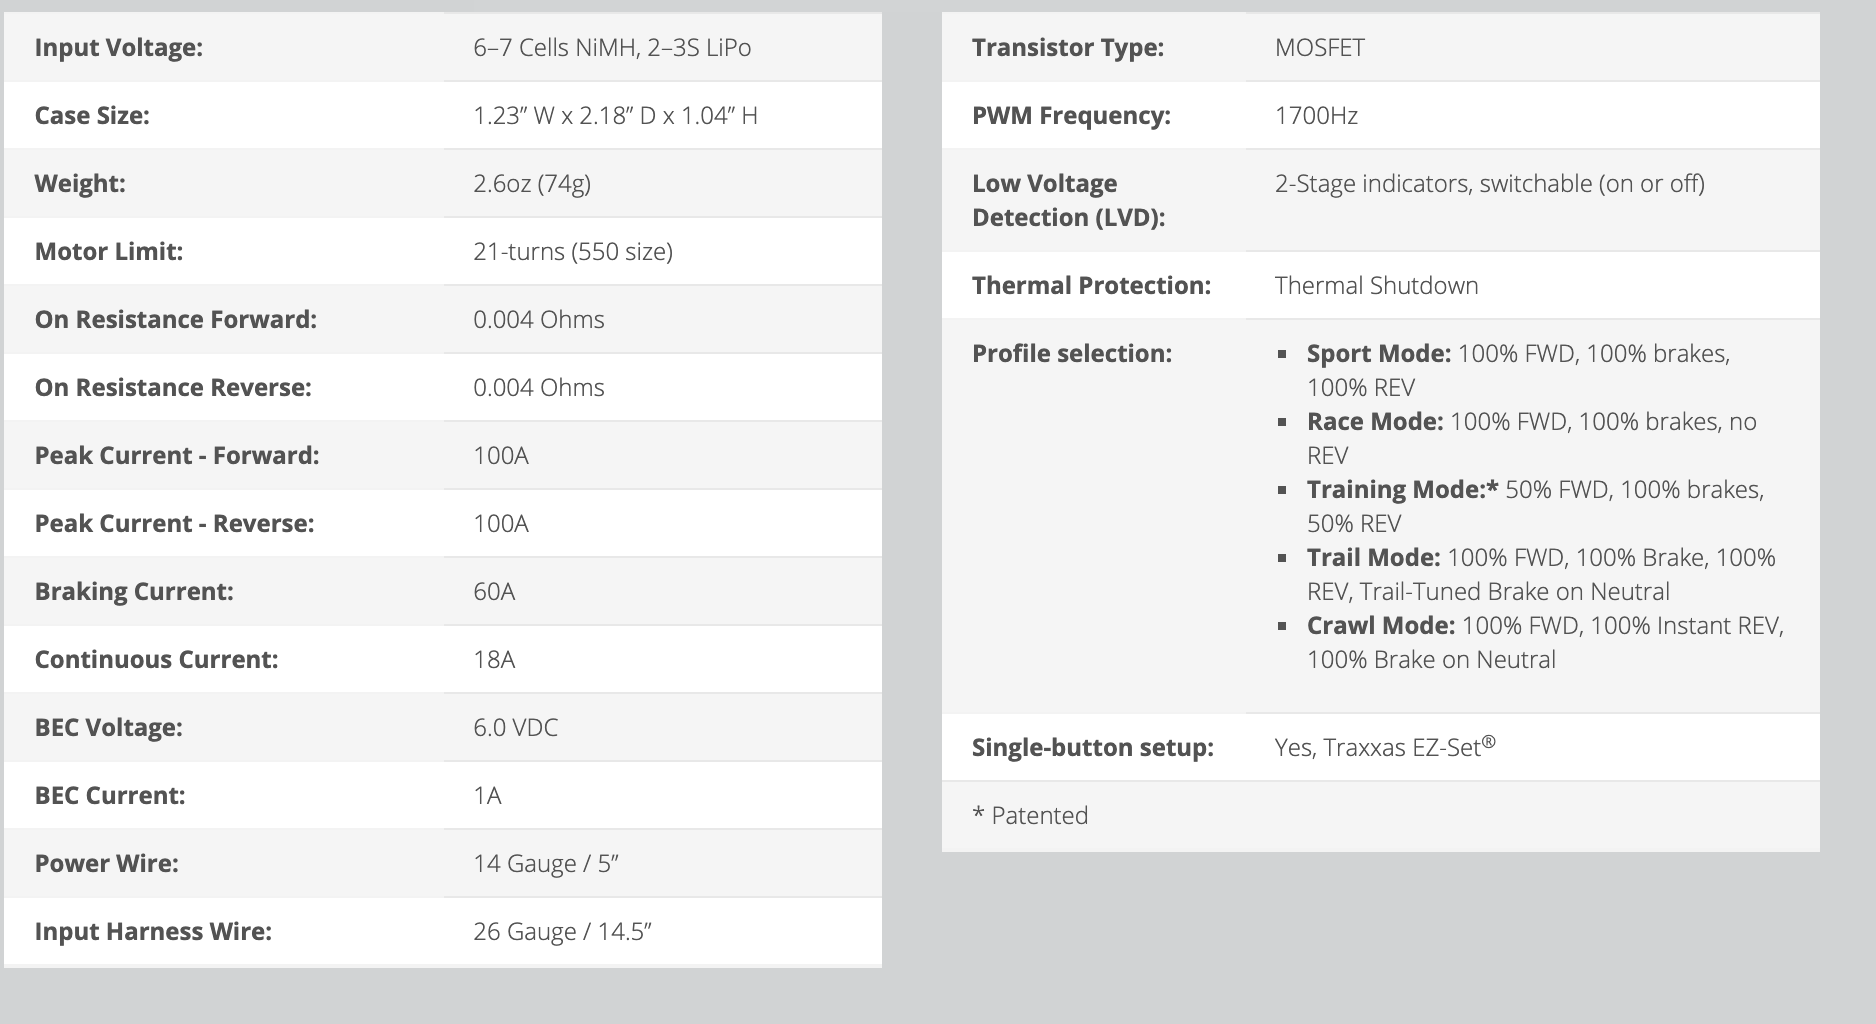Click the Continuous Current 18A value
The height and width of the screenshot is (1024, 1876).
pos(494,659)
